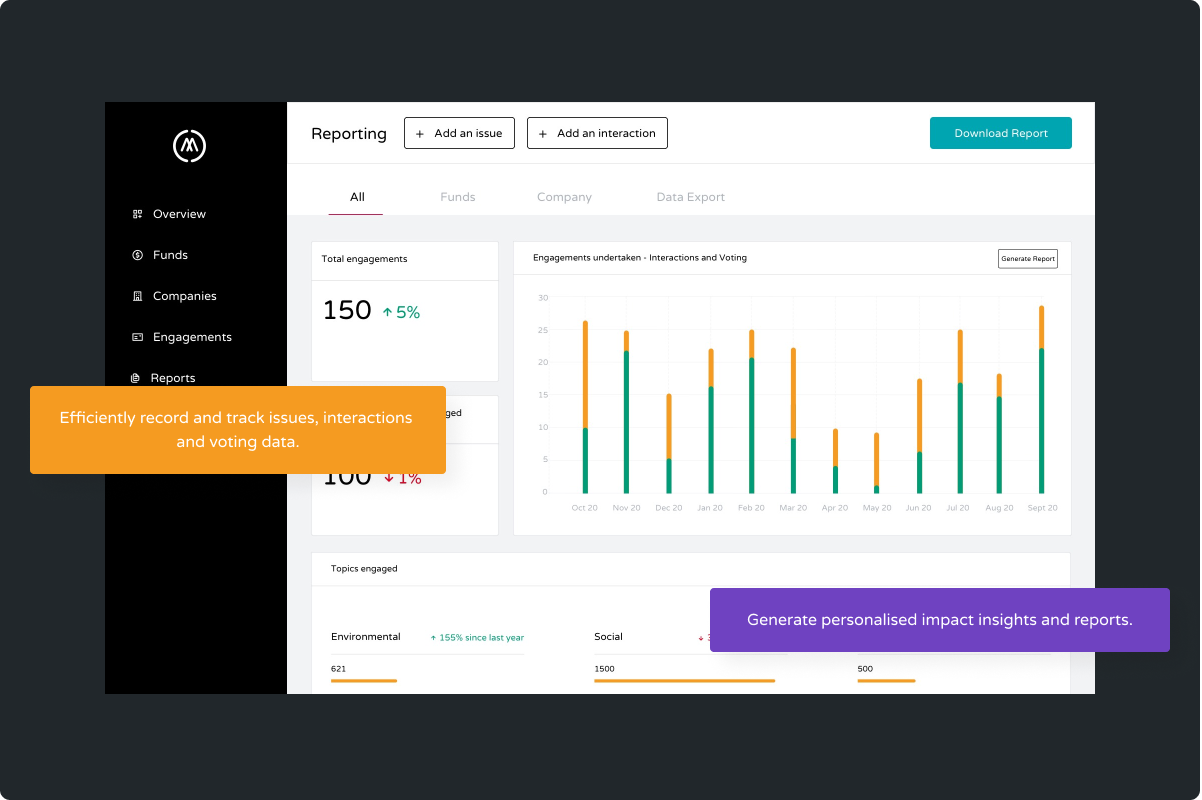1202x800 pixels.
Task: Open the Data Export tab
Action: 691,197
